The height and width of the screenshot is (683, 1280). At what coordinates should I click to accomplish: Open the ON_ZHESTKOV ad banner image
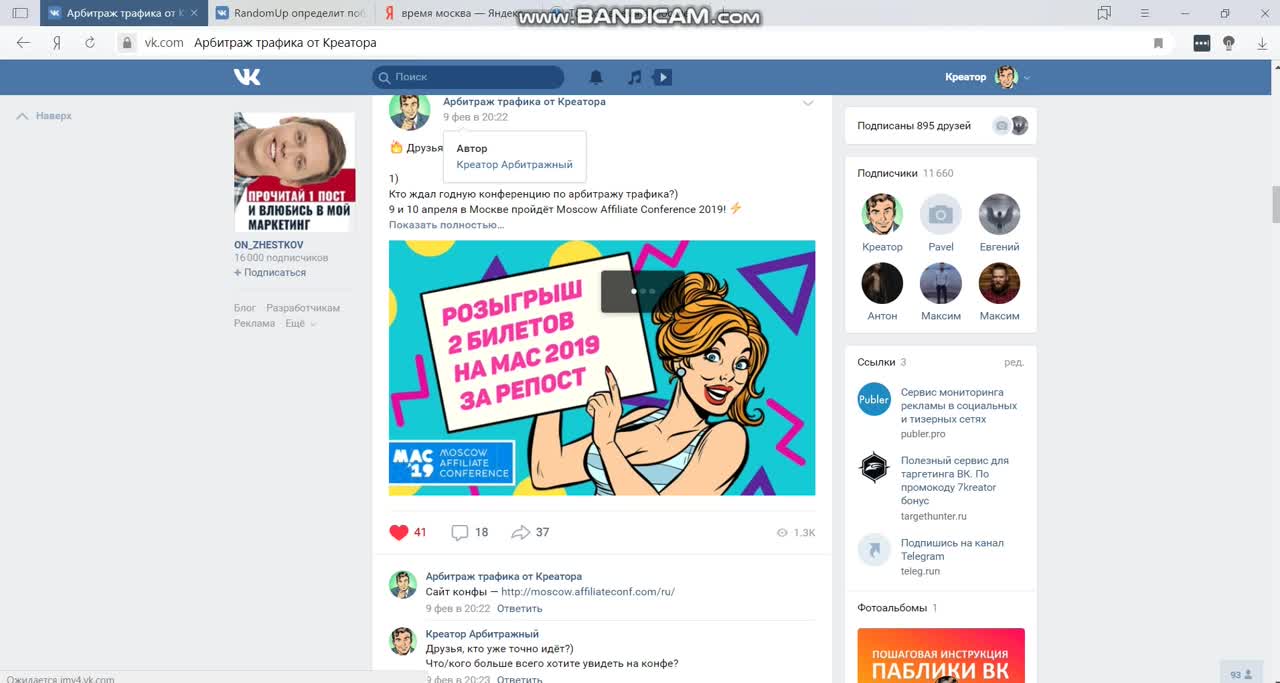[x=294, y=172]
